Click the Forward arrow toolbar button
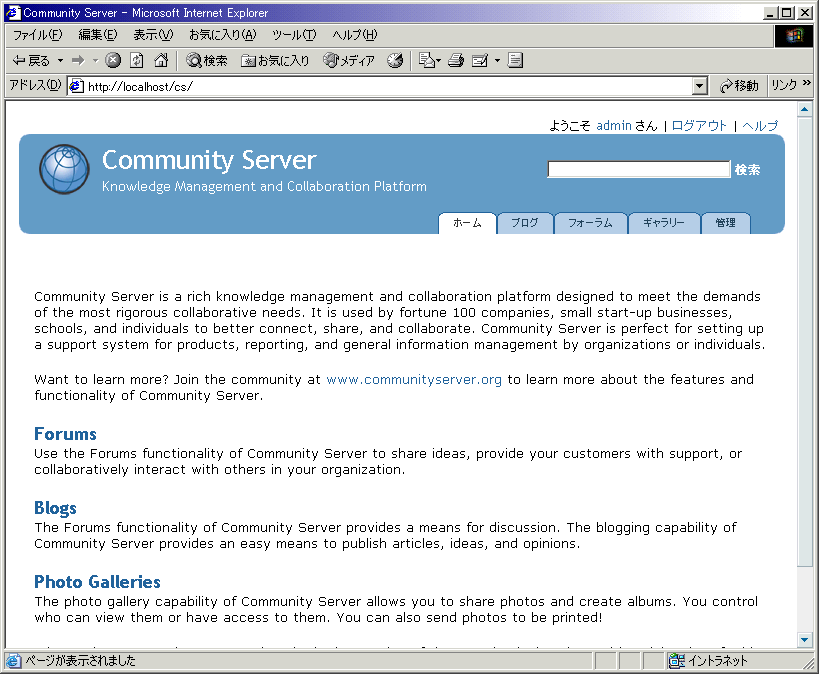The height and width of the screenshot is (674, 819). coord(78,61)
